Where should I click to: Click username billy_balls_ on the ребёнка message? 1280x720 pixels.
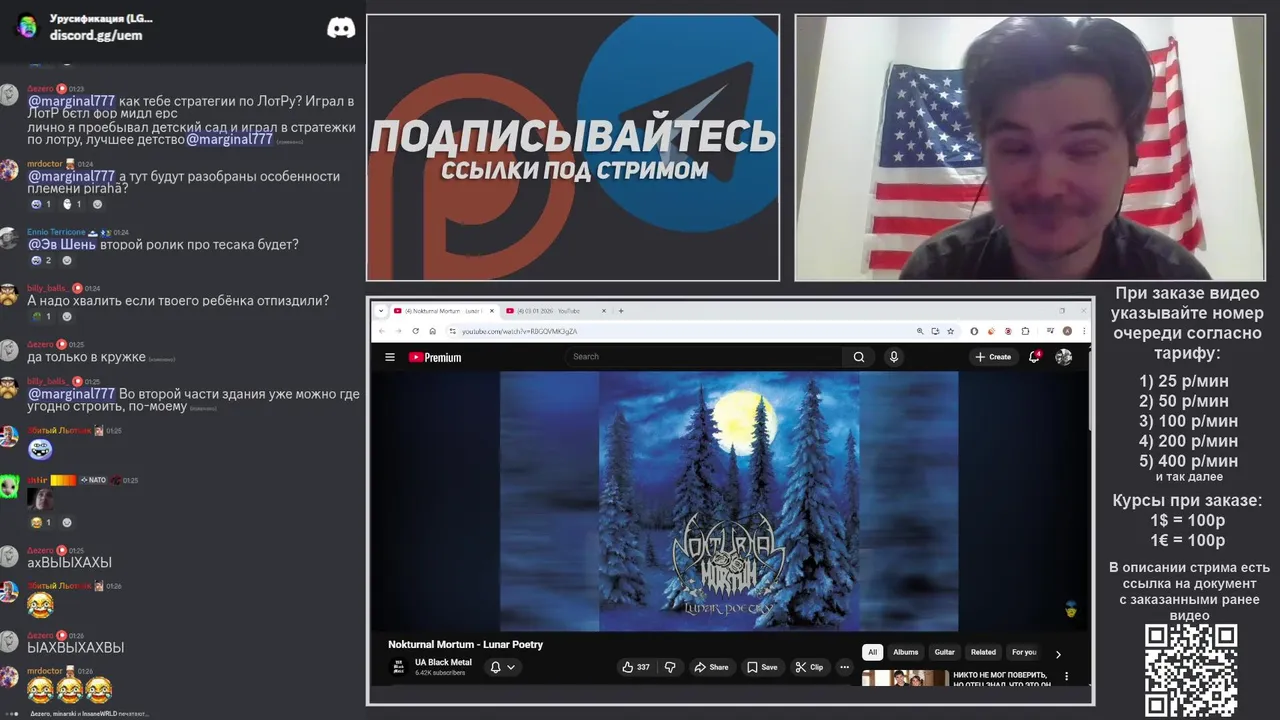47,288
